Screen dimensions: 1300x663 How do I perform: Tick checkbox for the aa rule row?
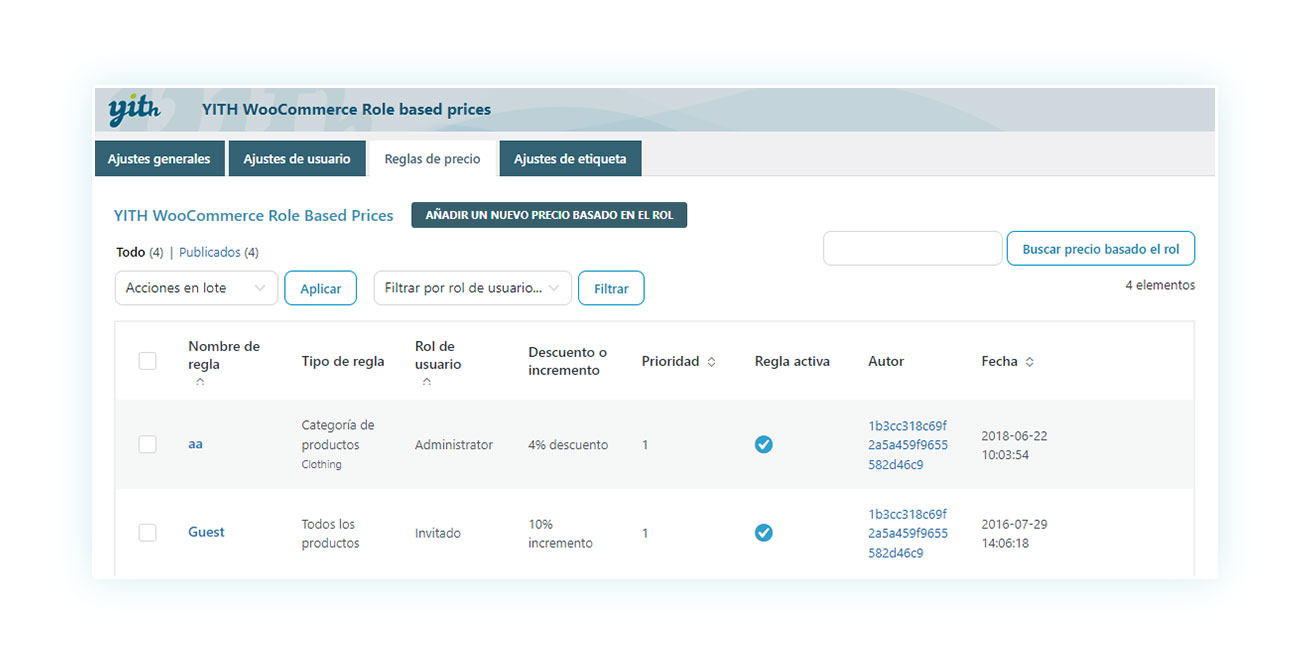[147, 444]
